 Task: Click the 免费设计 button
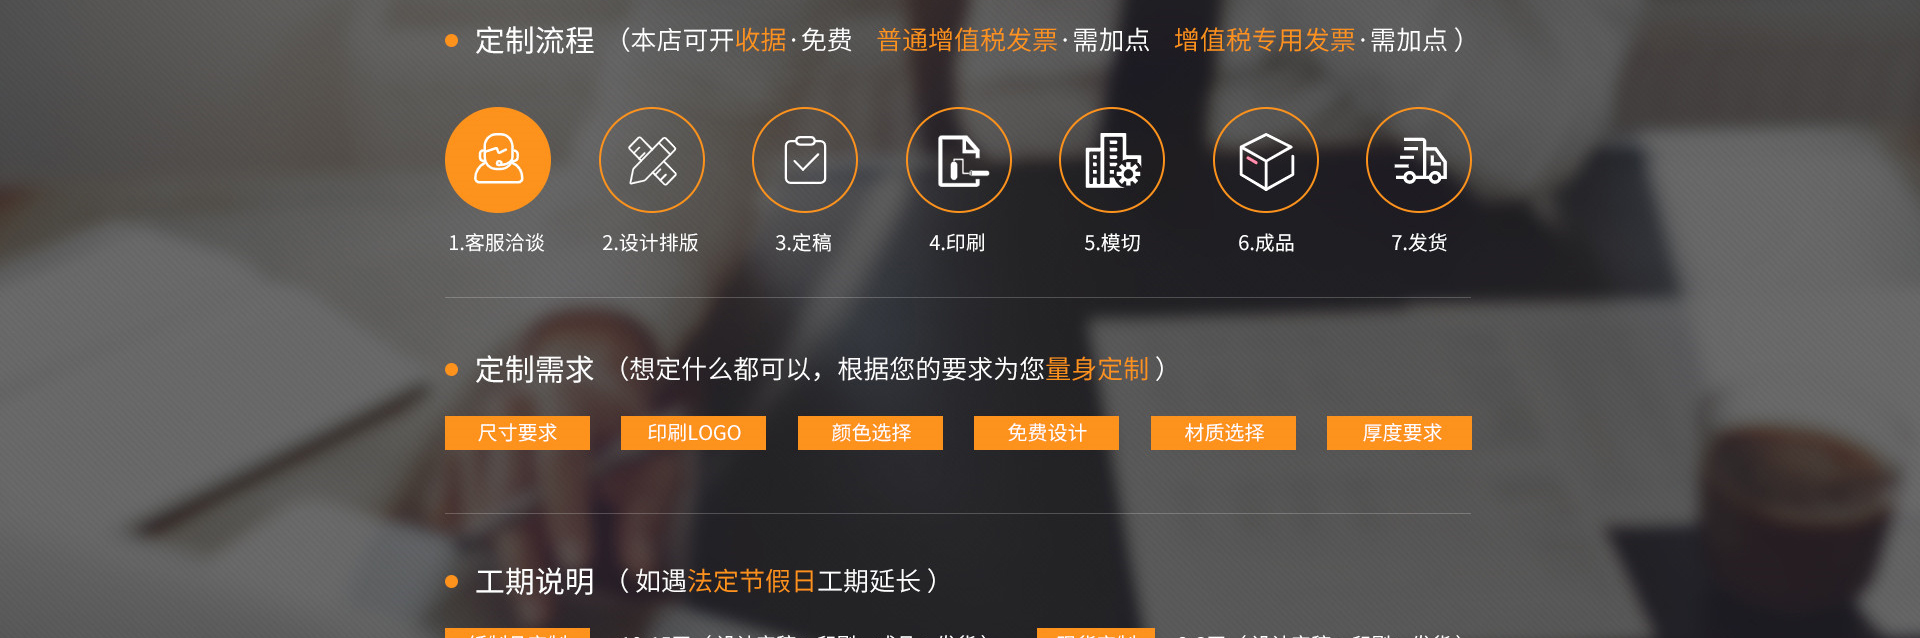click(x=1047, y=433)
